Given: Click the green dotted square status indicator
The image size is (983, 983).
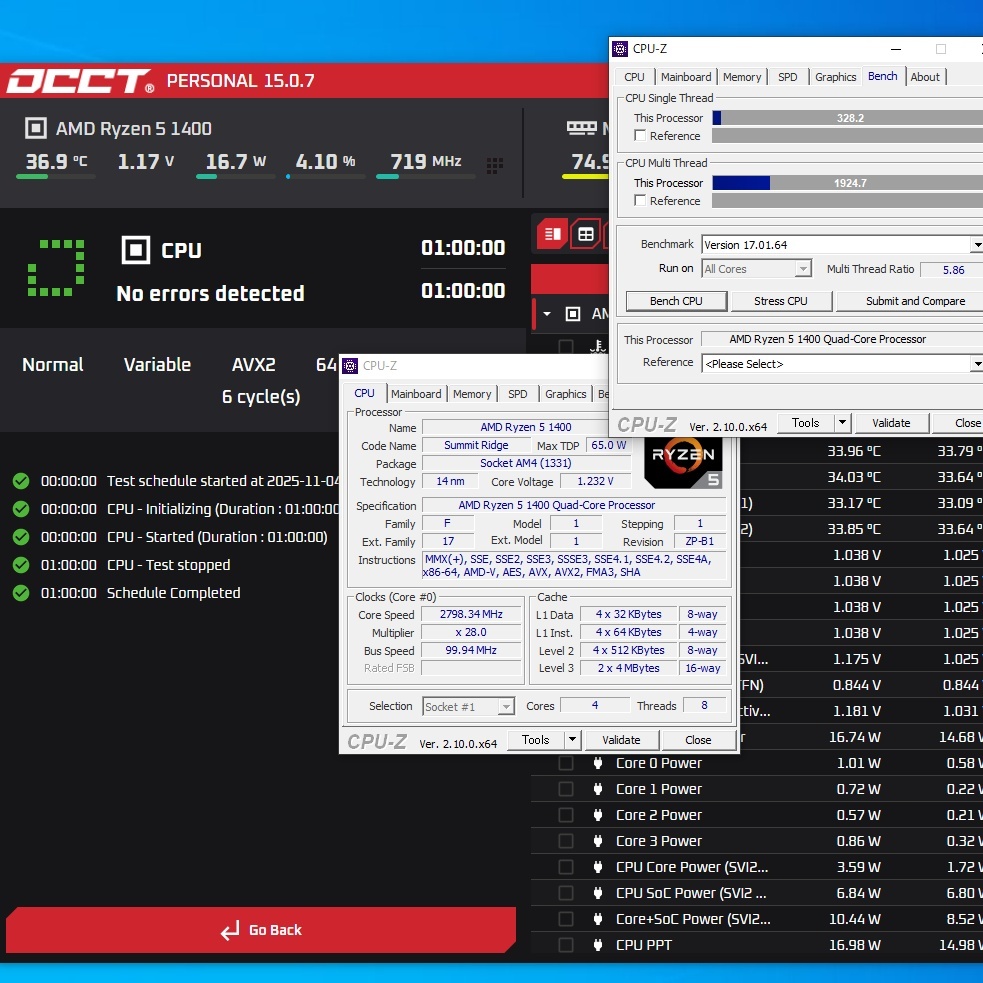Looking at the screenshot, I should pyautogui.click(x=56, y=268).
